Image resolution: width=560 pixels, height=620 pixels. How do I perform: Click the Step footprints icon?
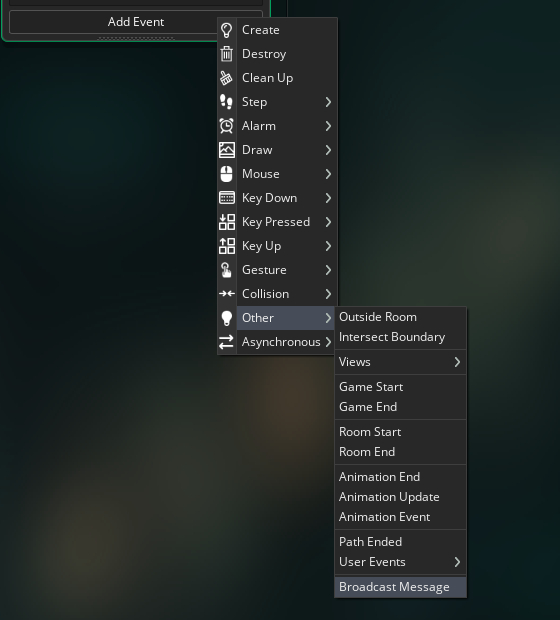[x=227, y=102]
